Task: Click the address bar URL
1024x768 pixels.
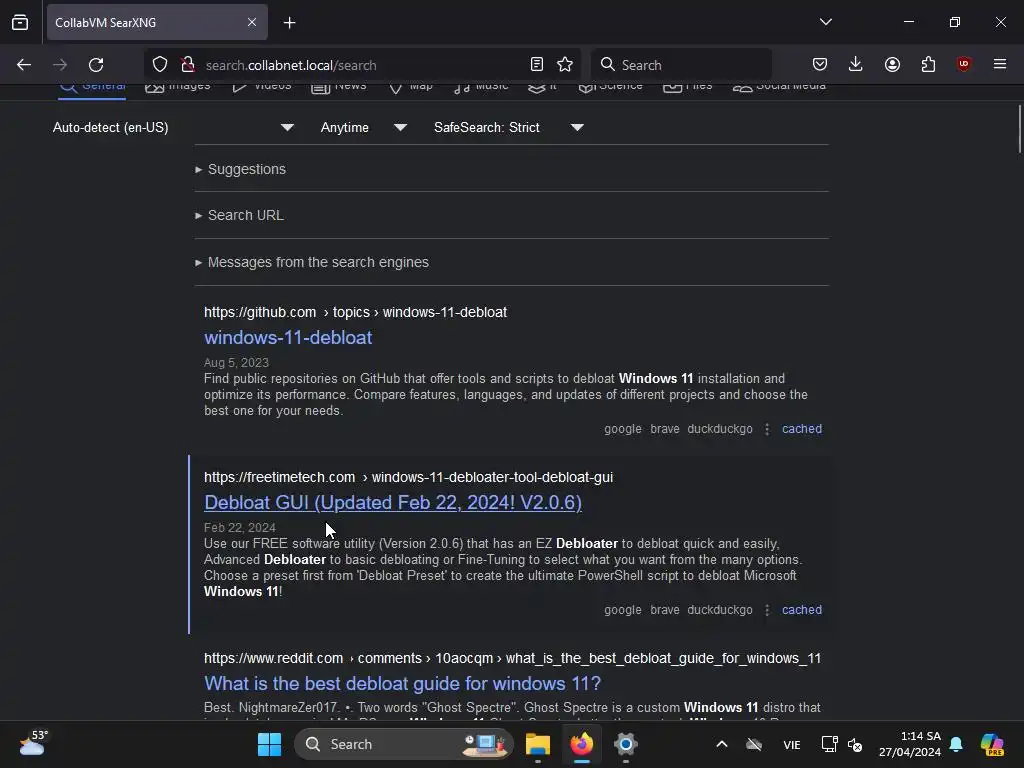Action: pyautogui.click(x=291, y=65)
